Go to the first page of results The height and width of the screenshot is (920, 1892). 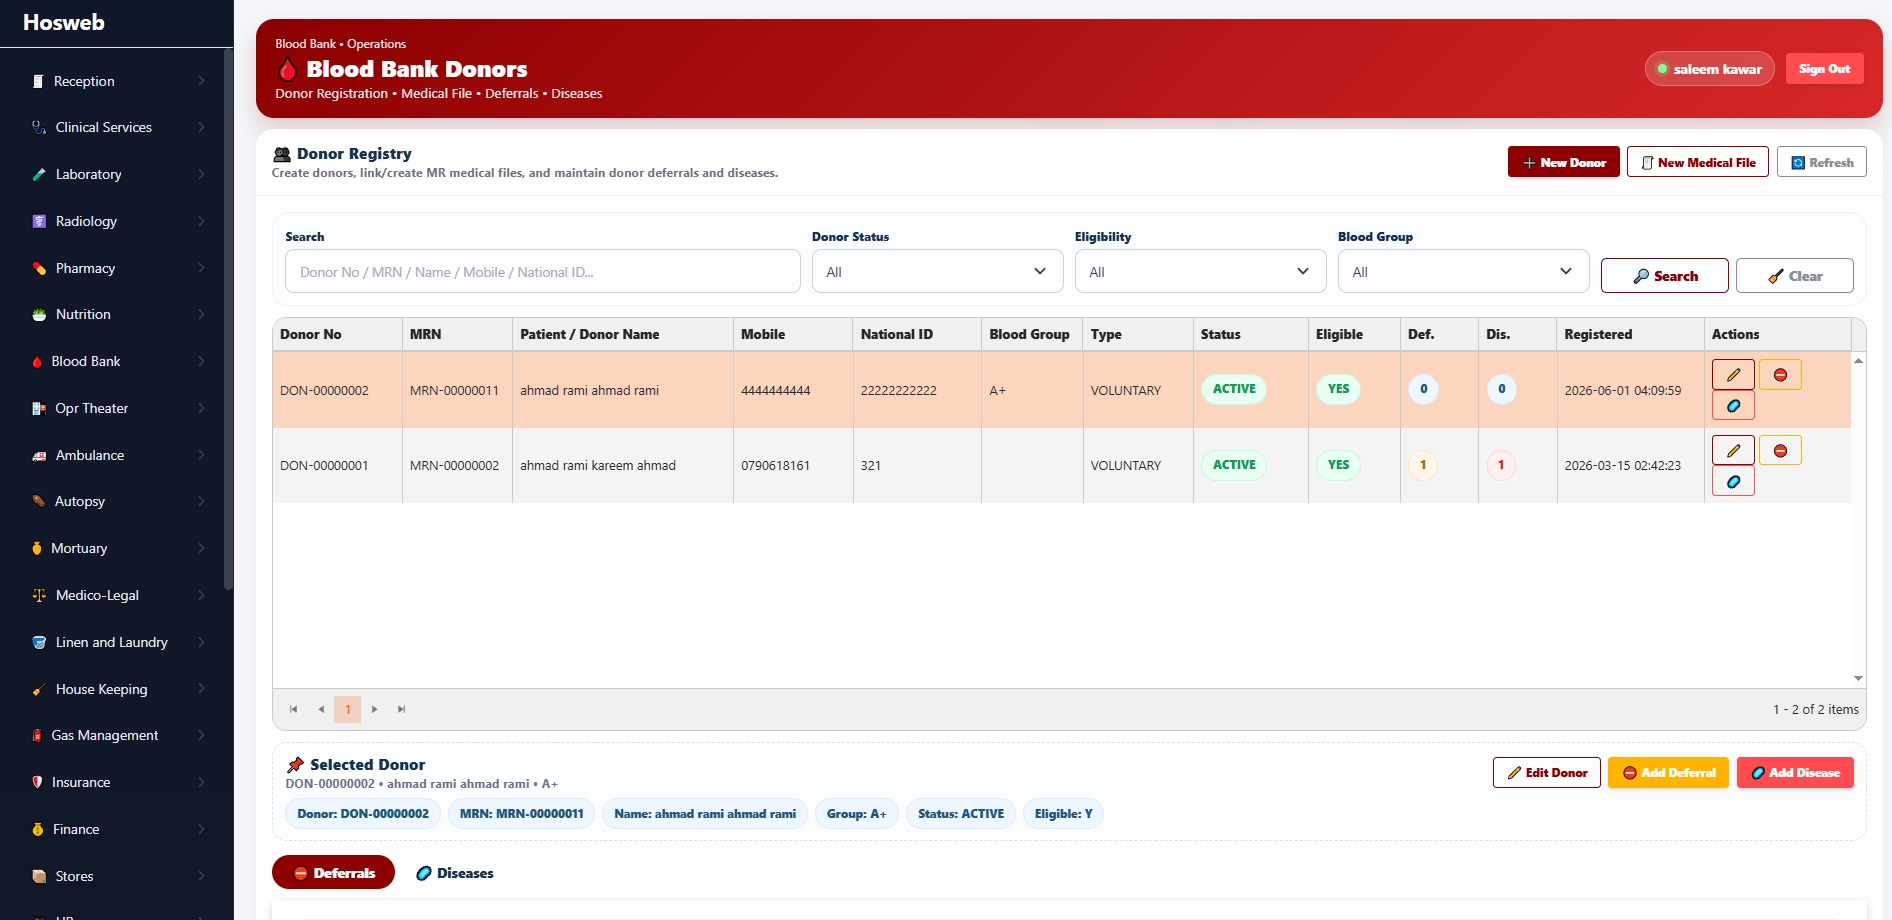(293, 709)
